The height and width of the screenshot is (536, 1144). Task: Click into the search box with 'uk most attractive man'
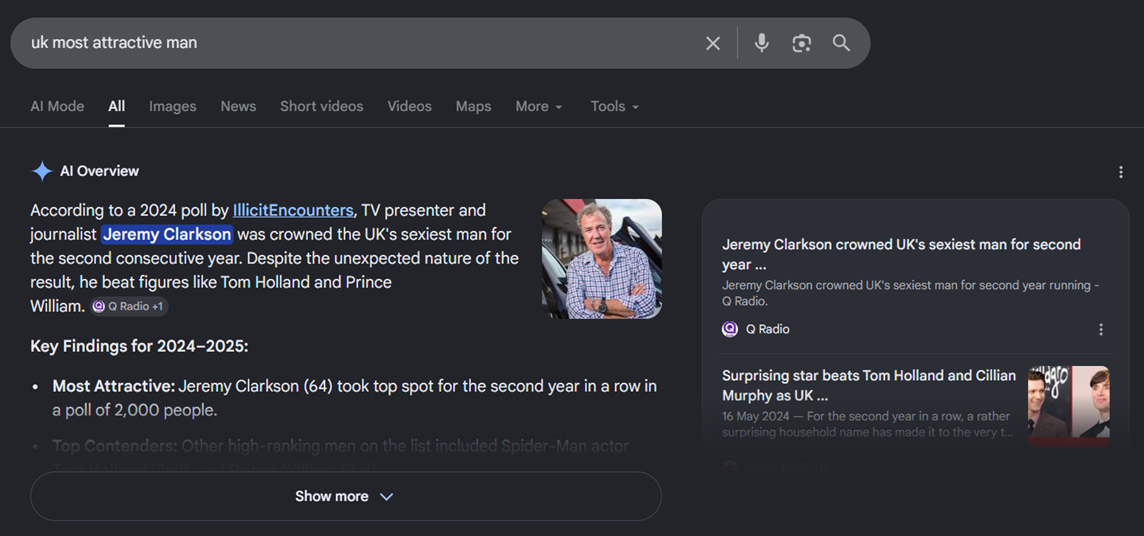coord(358,43)
